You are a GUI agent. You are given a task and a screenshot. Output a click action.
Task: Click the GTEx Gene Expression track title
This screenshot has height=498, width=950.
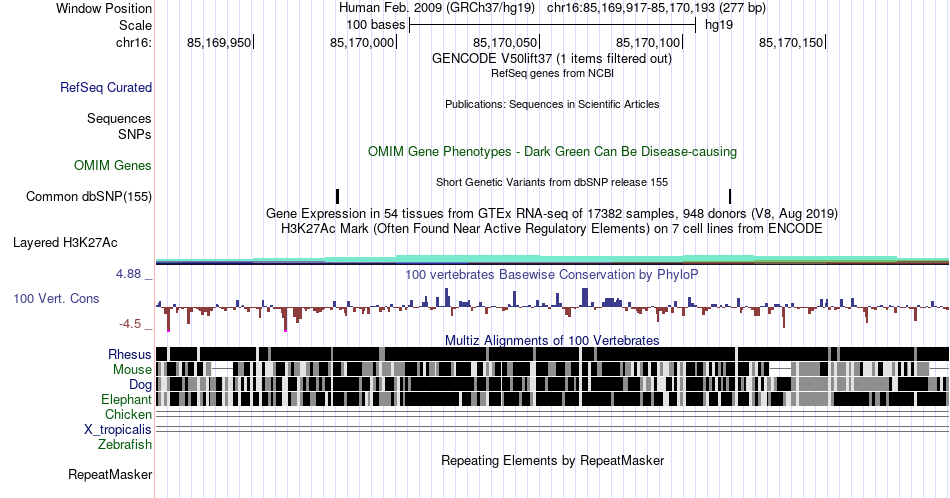(x=552, y=213)
